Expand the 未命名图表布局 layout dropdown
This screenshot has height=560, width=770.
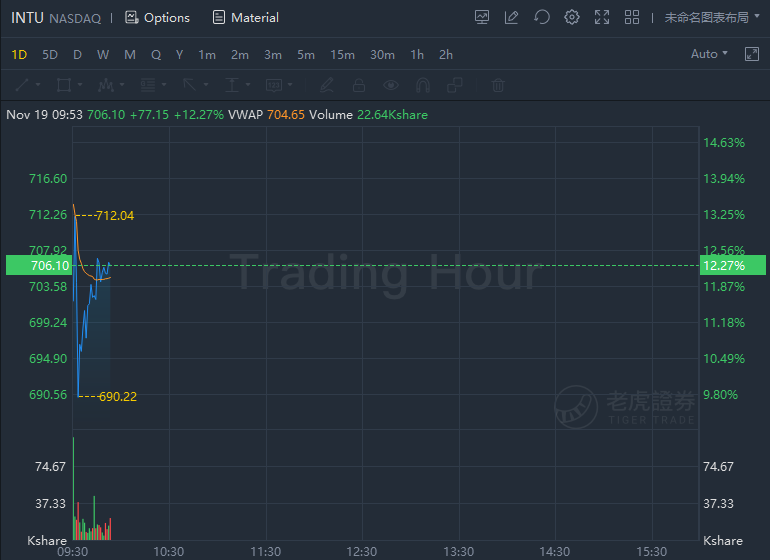point(712,18)
